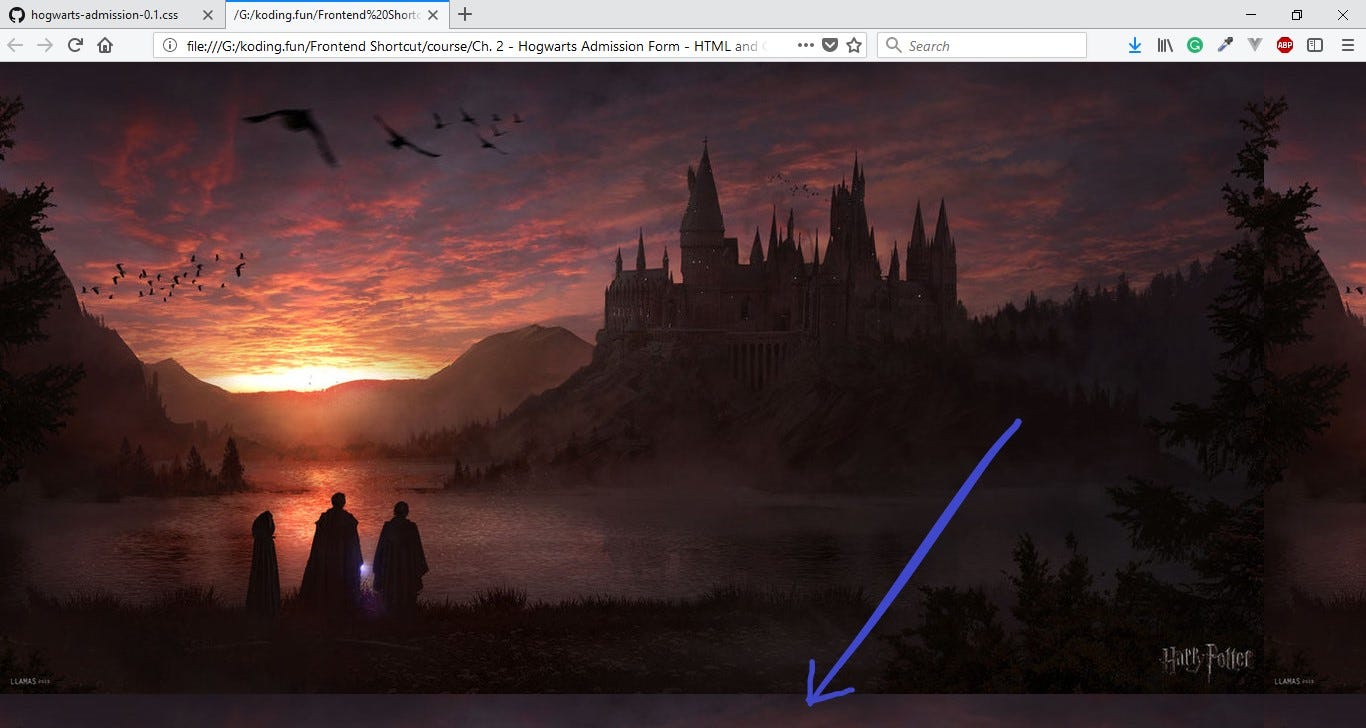Restore down the Firefox window
The image size is (1366, 728).
tap(1297, 15)
